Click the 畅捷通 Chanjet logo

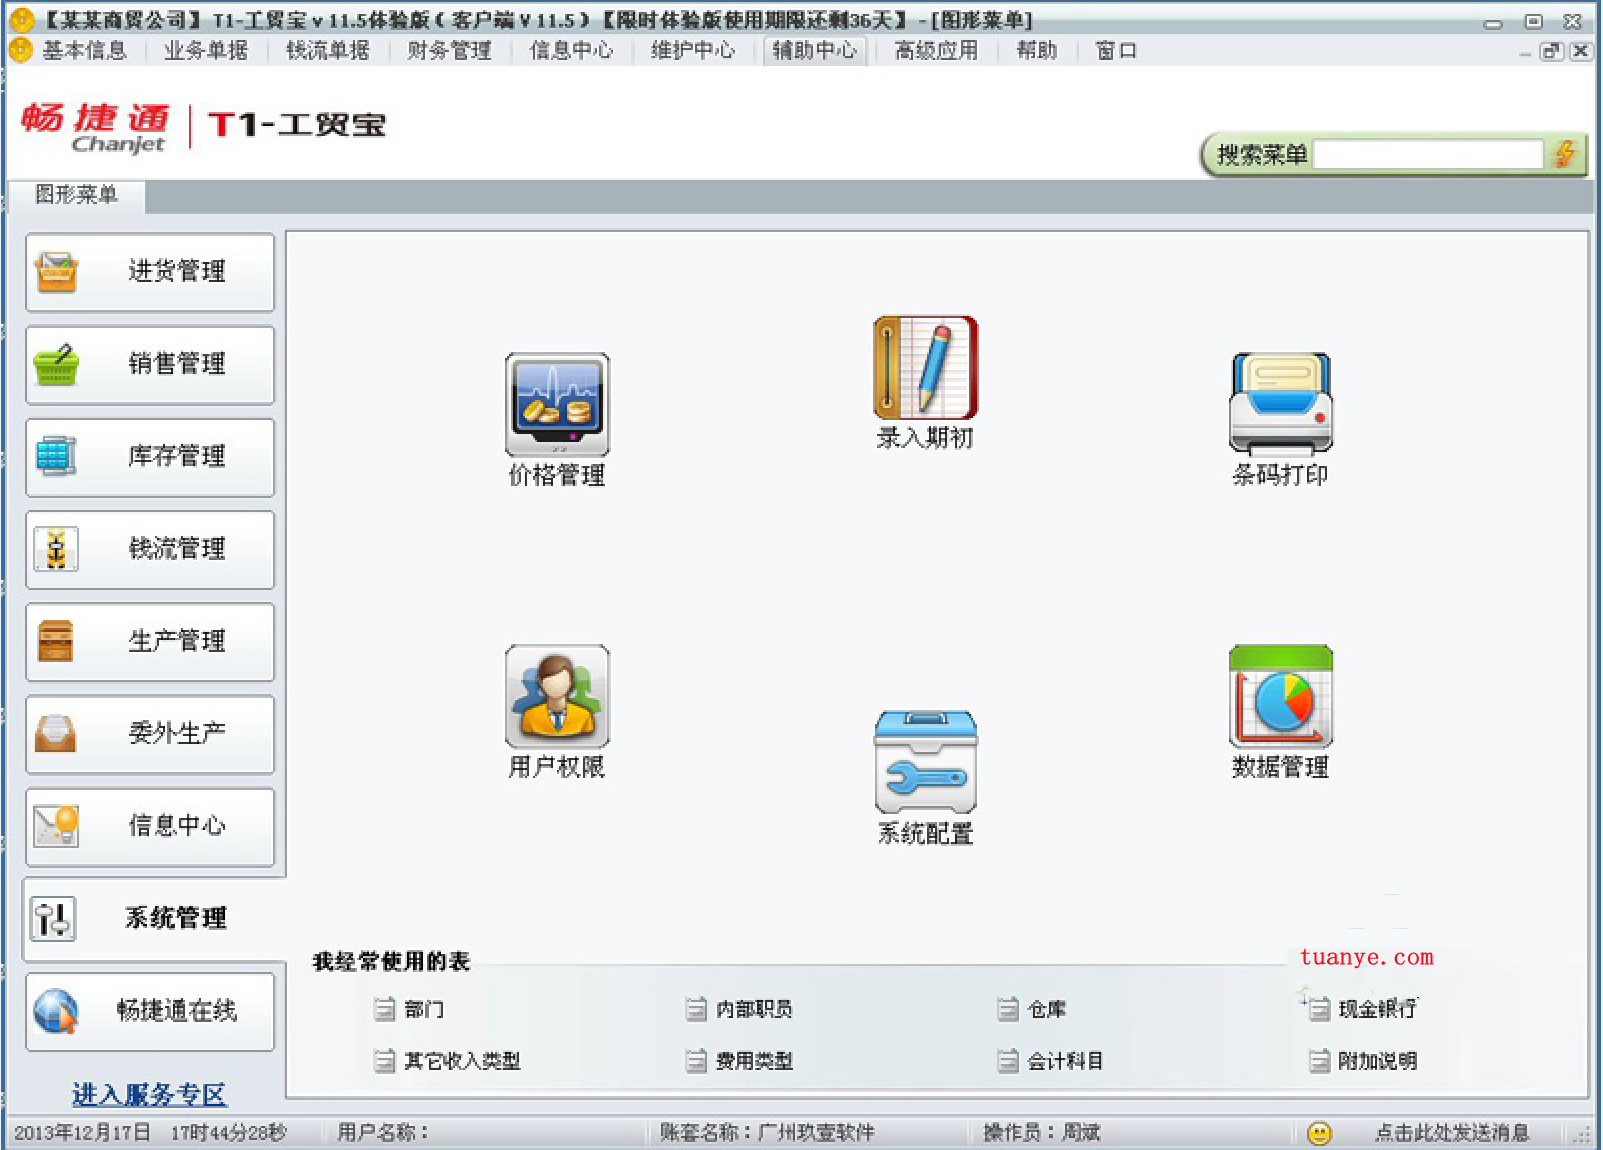(x=95, y=127)
